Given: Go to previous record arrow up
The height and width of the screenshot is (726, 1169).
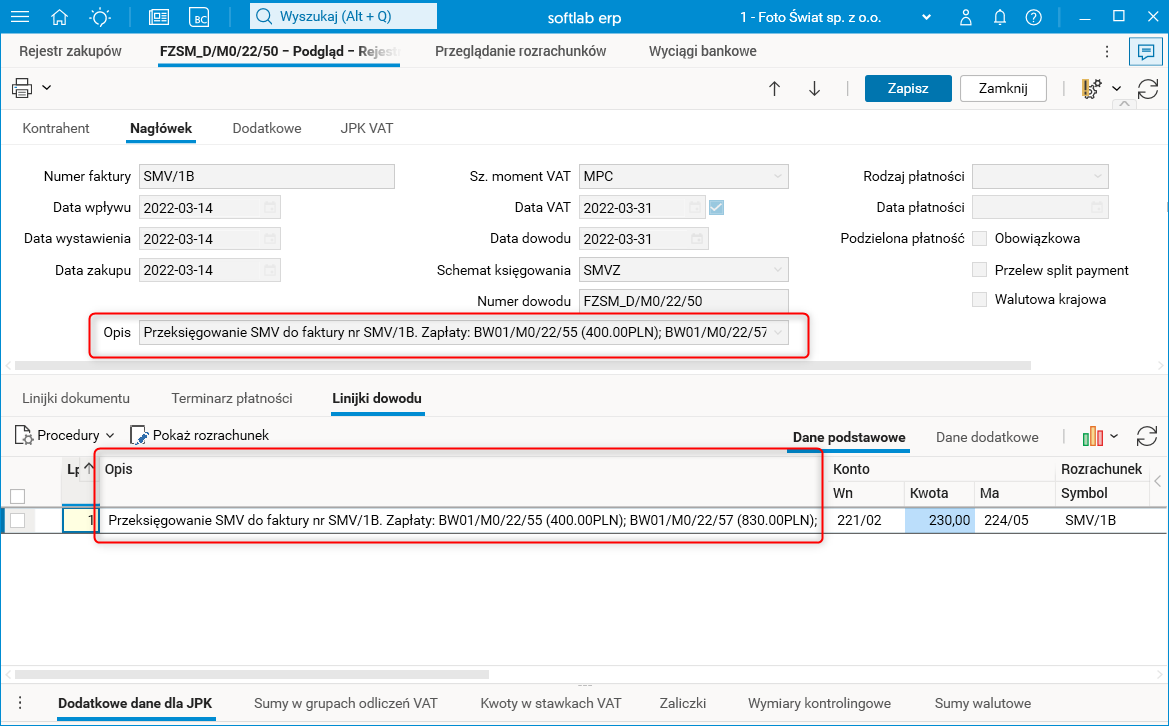Looking at the screenshot, I should [775, 89].
